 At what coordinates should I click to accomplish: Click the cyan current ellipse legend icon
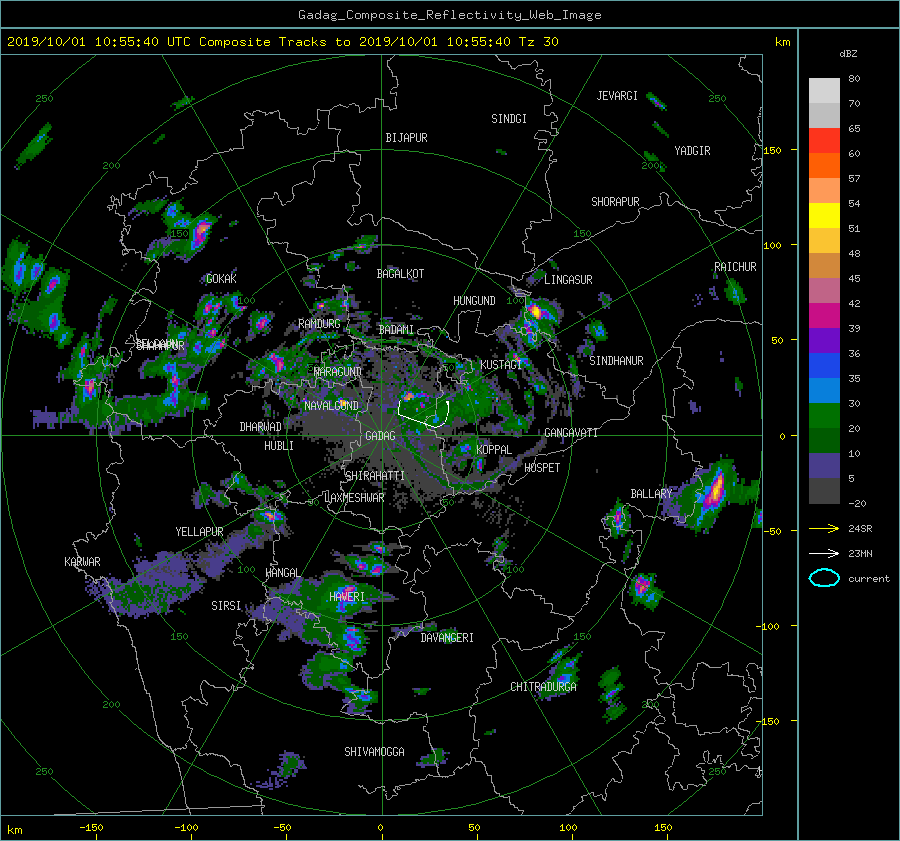click(824, 578)
